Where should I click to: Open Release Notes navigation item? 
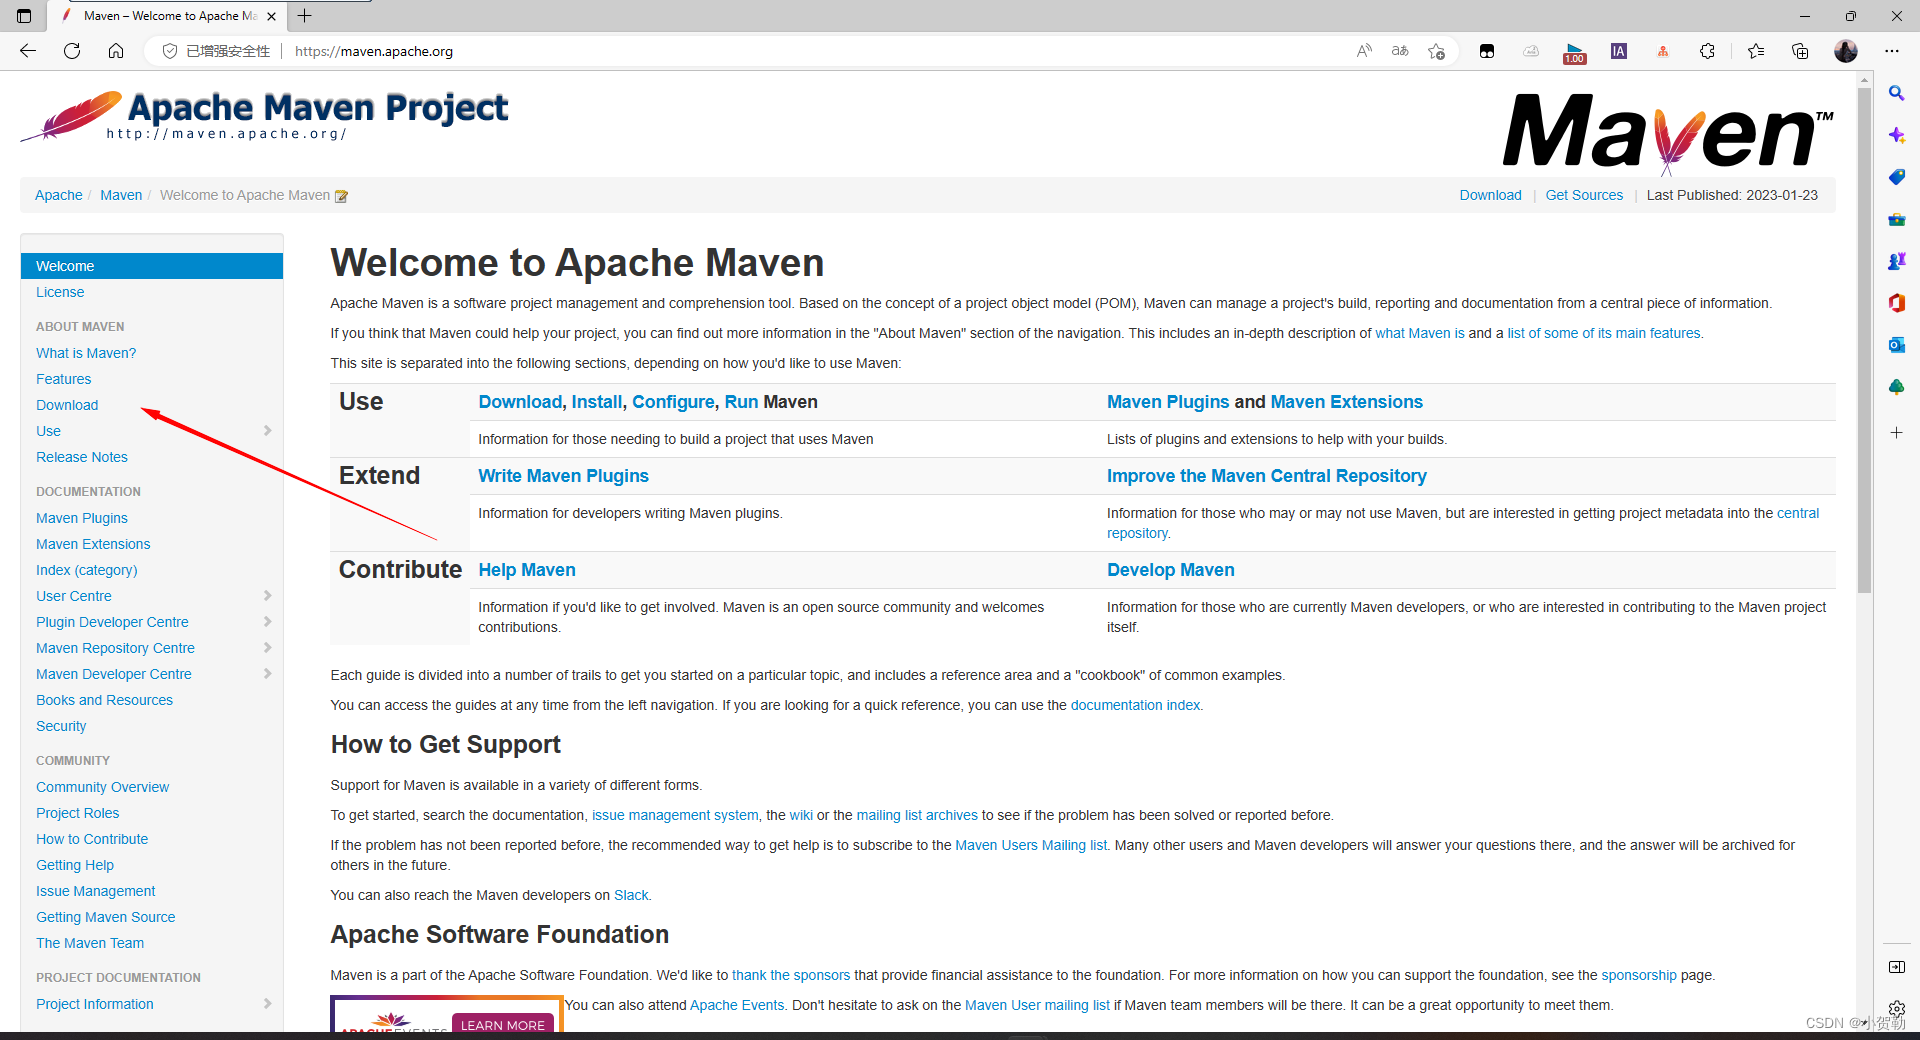coord(82,457)
